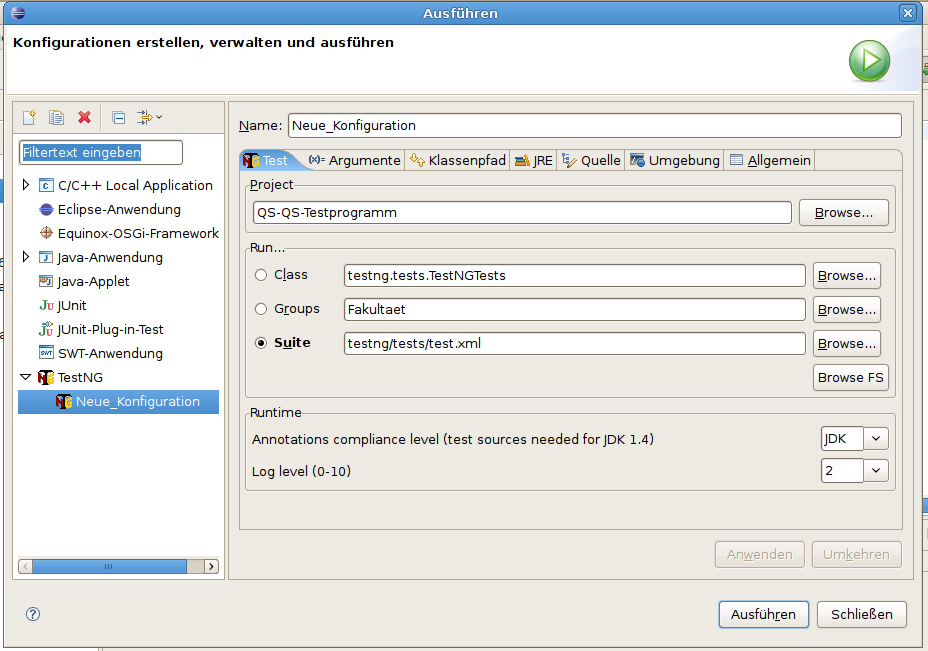The height and width of the screenshot is (651, 928).
Task: Collapse the TestNG tree node
Action: (25, 377)
